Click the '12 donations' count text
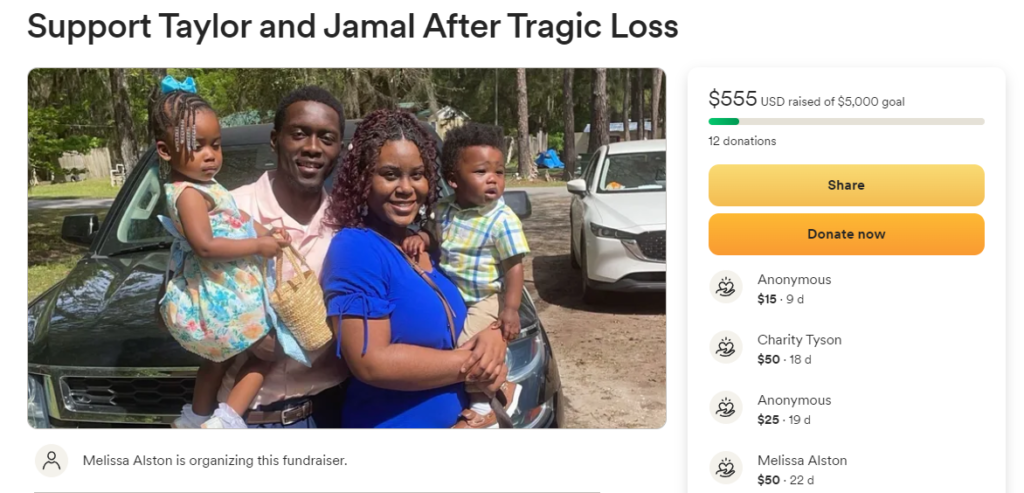1024x493 pixels. point(742,141)
